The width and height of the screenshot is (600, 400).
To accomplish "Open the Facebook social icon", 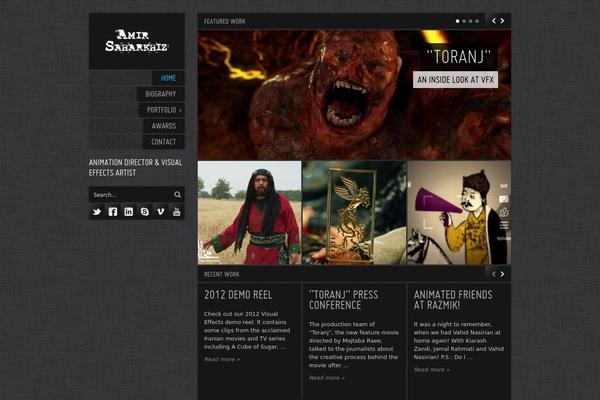I will coord(112,212).
